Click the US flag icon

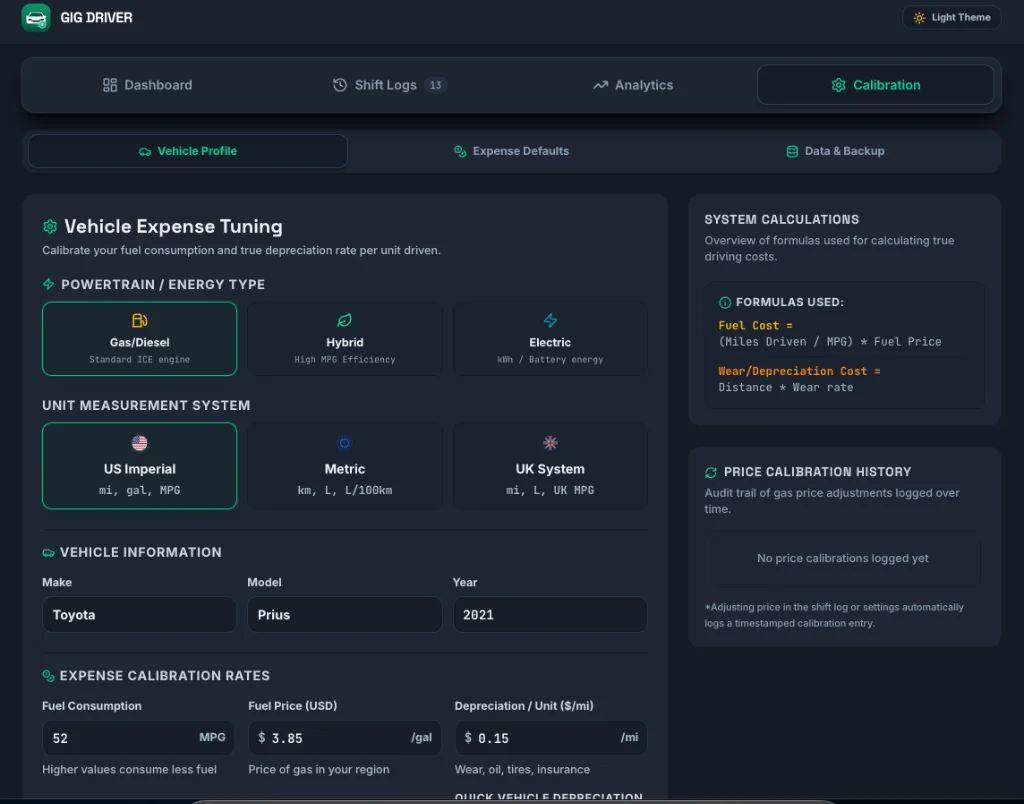(140, 443)
